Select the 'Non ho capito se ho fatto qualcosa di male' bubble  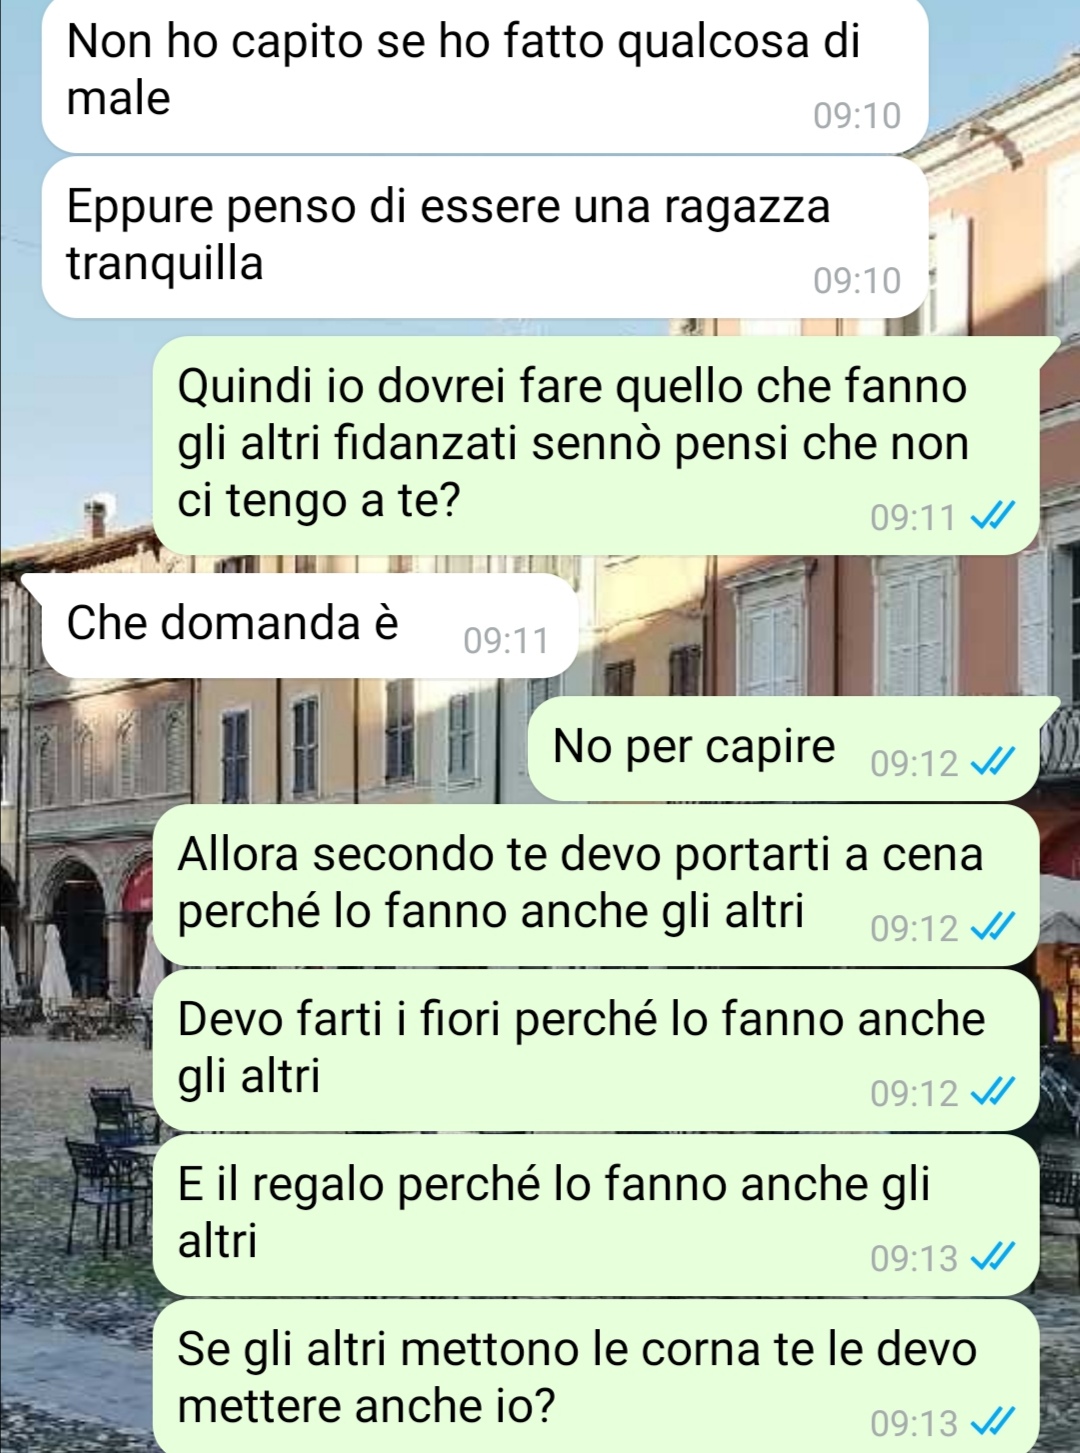click(485, 76)
